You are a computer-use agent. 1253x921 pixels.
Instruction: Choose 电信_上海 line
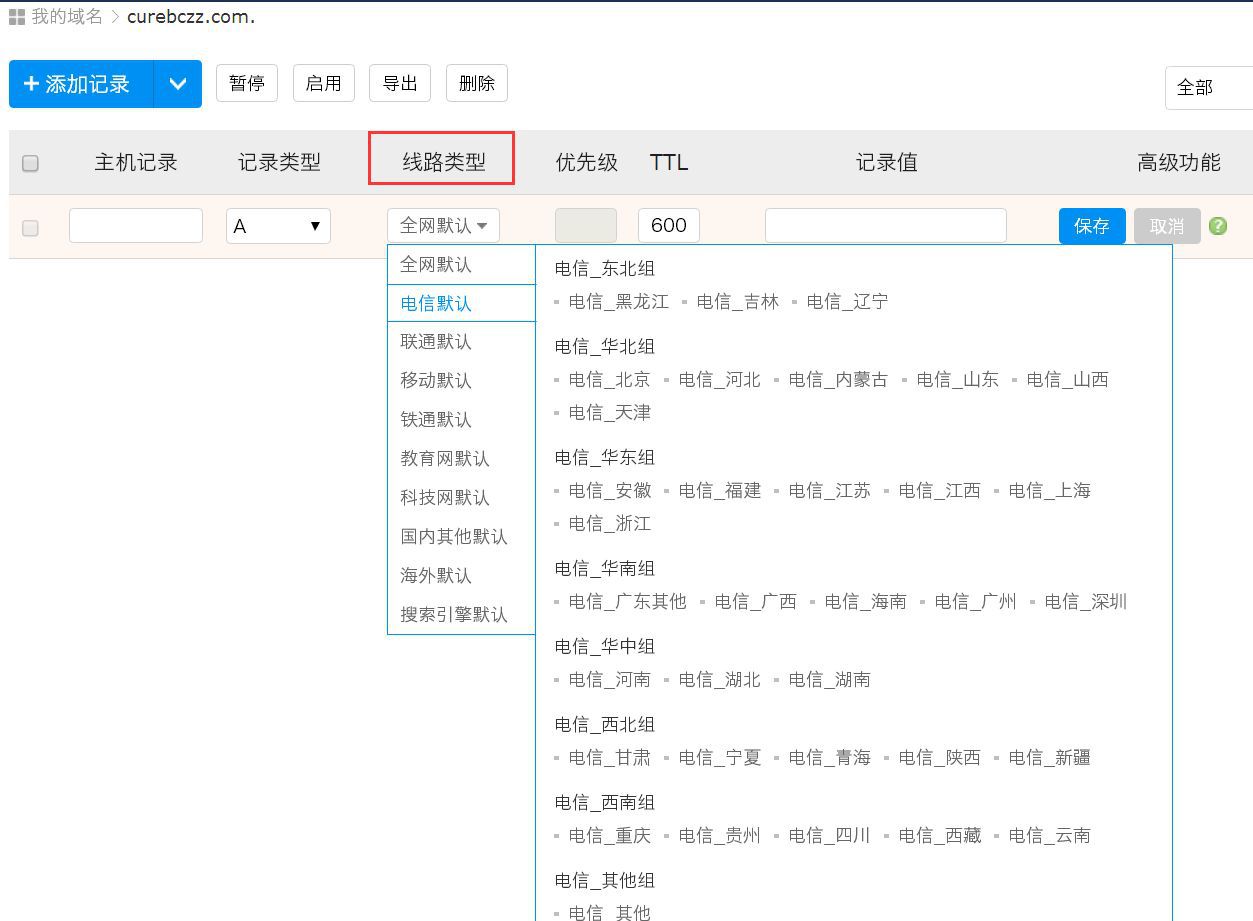point(1050,491)
